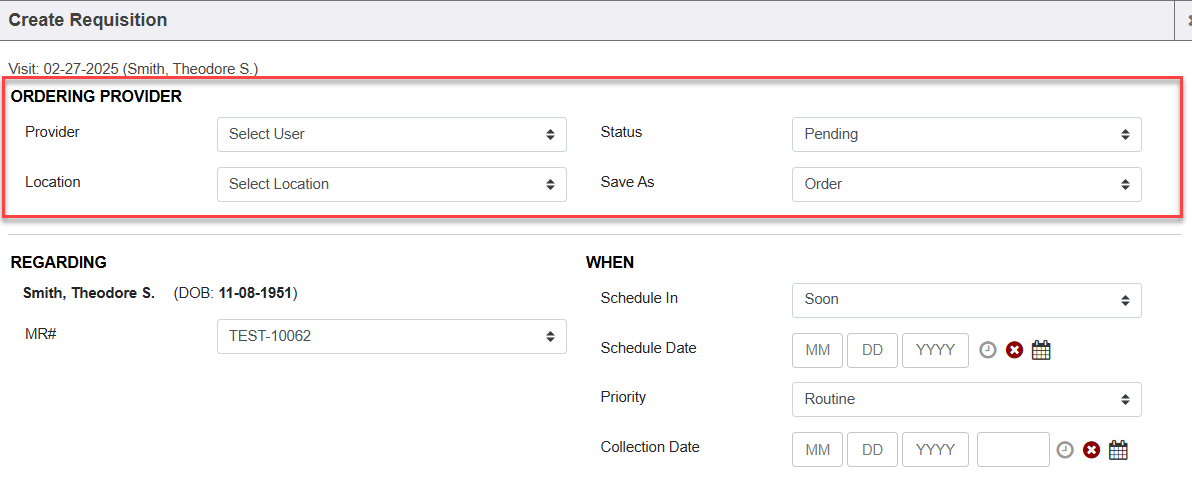
Task: Open the Status dropdown showing Pending
Action: pyautogui.click(x=966, y=134)
